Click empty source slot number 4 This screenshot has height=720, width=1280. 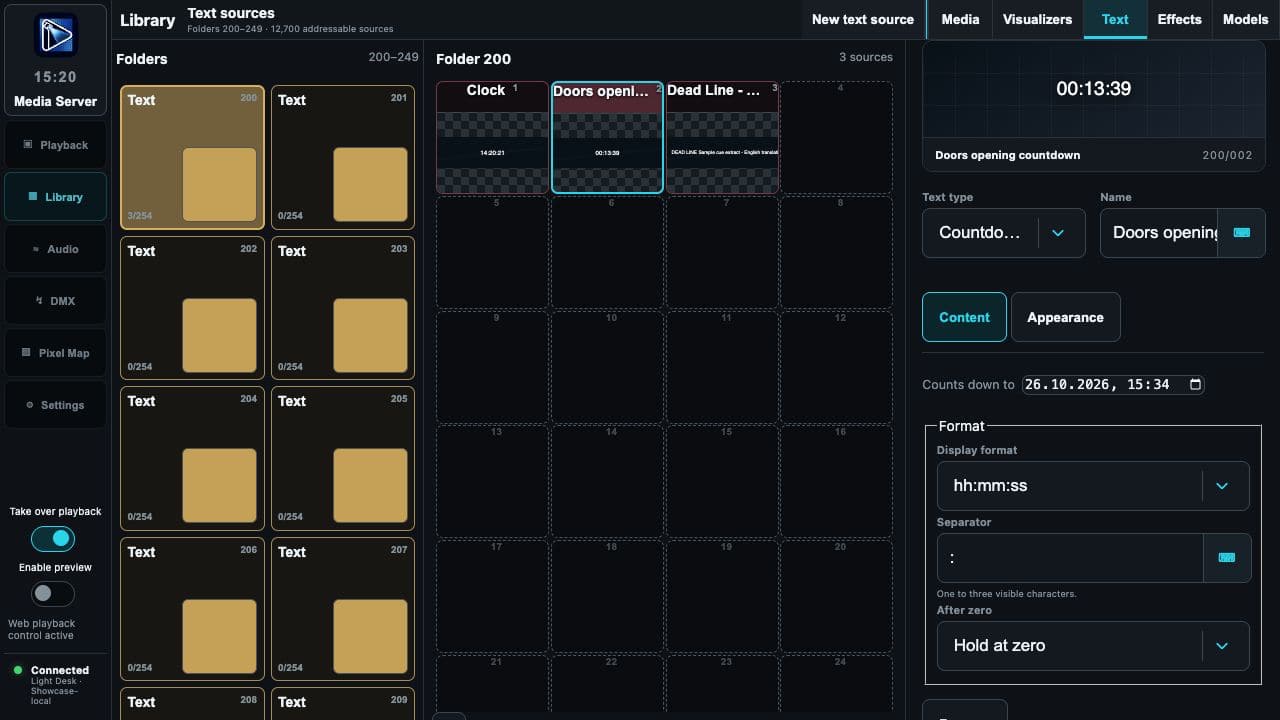tap(836, 137)
